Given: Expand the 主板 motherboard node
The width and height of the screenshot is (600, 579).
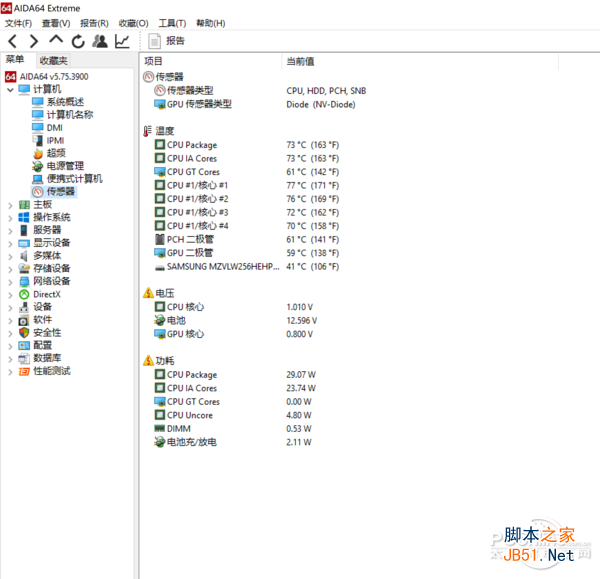Looking at the screenshot, I should pos(10,206).
